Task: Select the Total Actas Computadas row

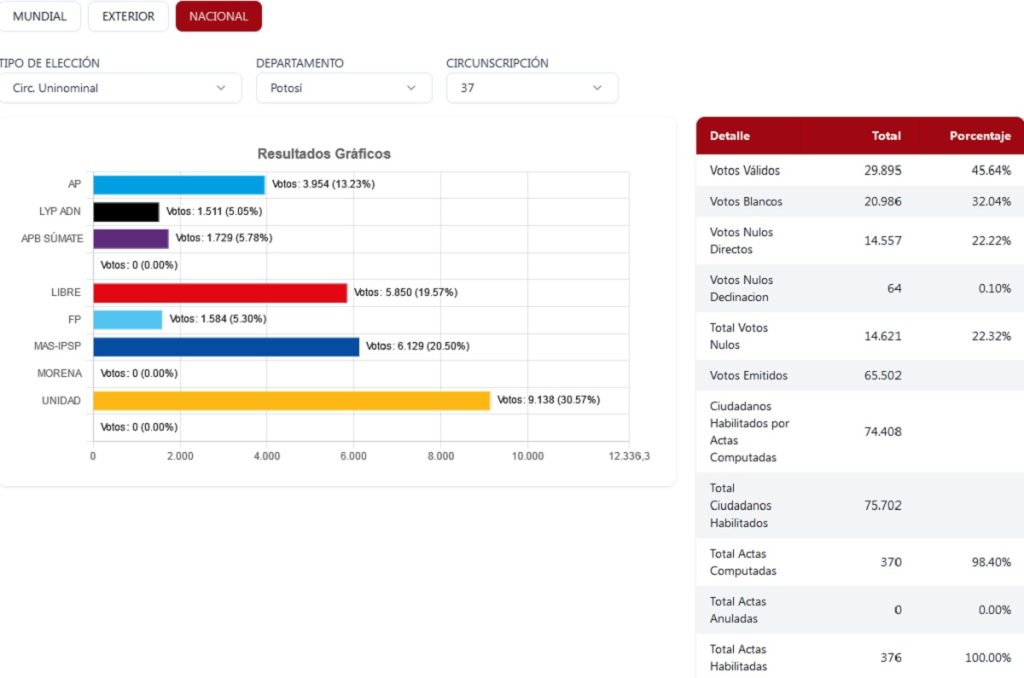Action: tap(859, 562)
